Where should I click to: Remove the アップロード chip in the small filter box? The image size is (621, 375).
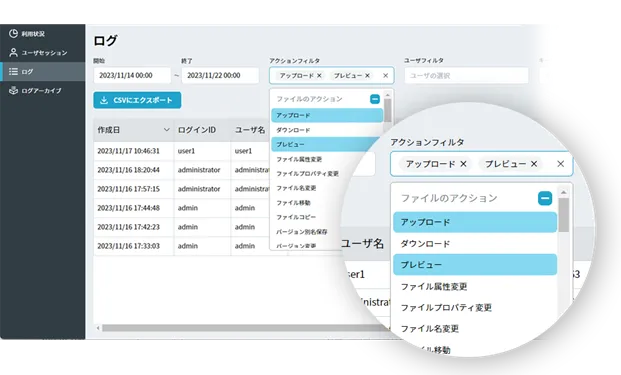tap(319, 75)
